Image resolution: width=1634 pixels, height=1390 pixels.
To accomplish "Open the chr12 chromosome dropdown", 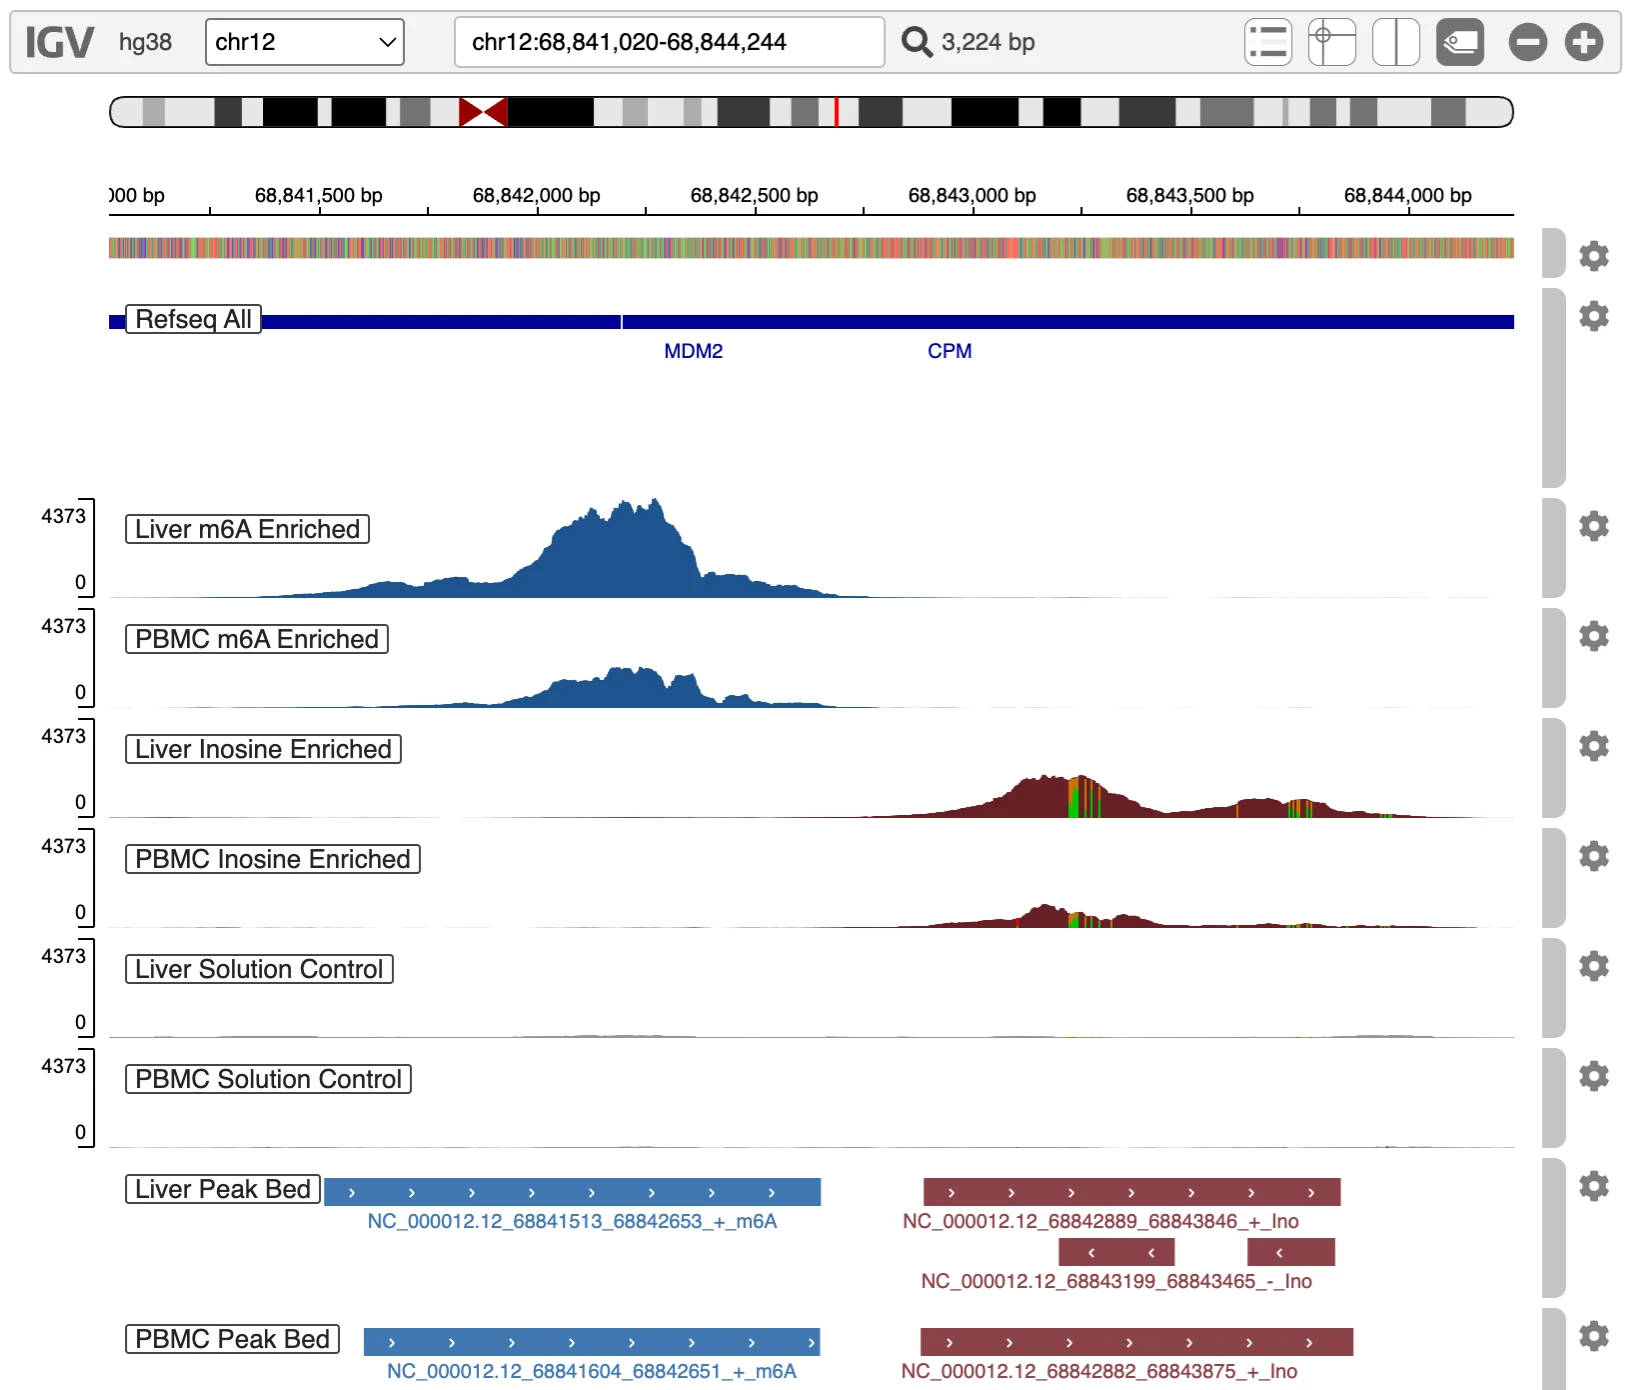I will pos(304,42).
